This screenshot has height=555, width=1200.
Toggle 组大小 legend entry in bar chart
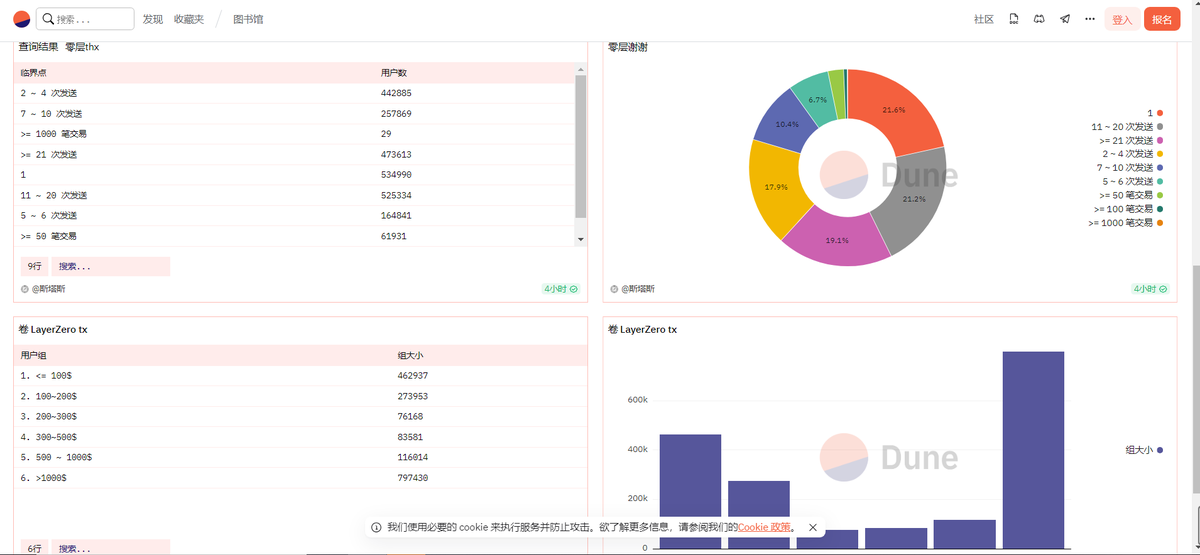pos(1144,450)
